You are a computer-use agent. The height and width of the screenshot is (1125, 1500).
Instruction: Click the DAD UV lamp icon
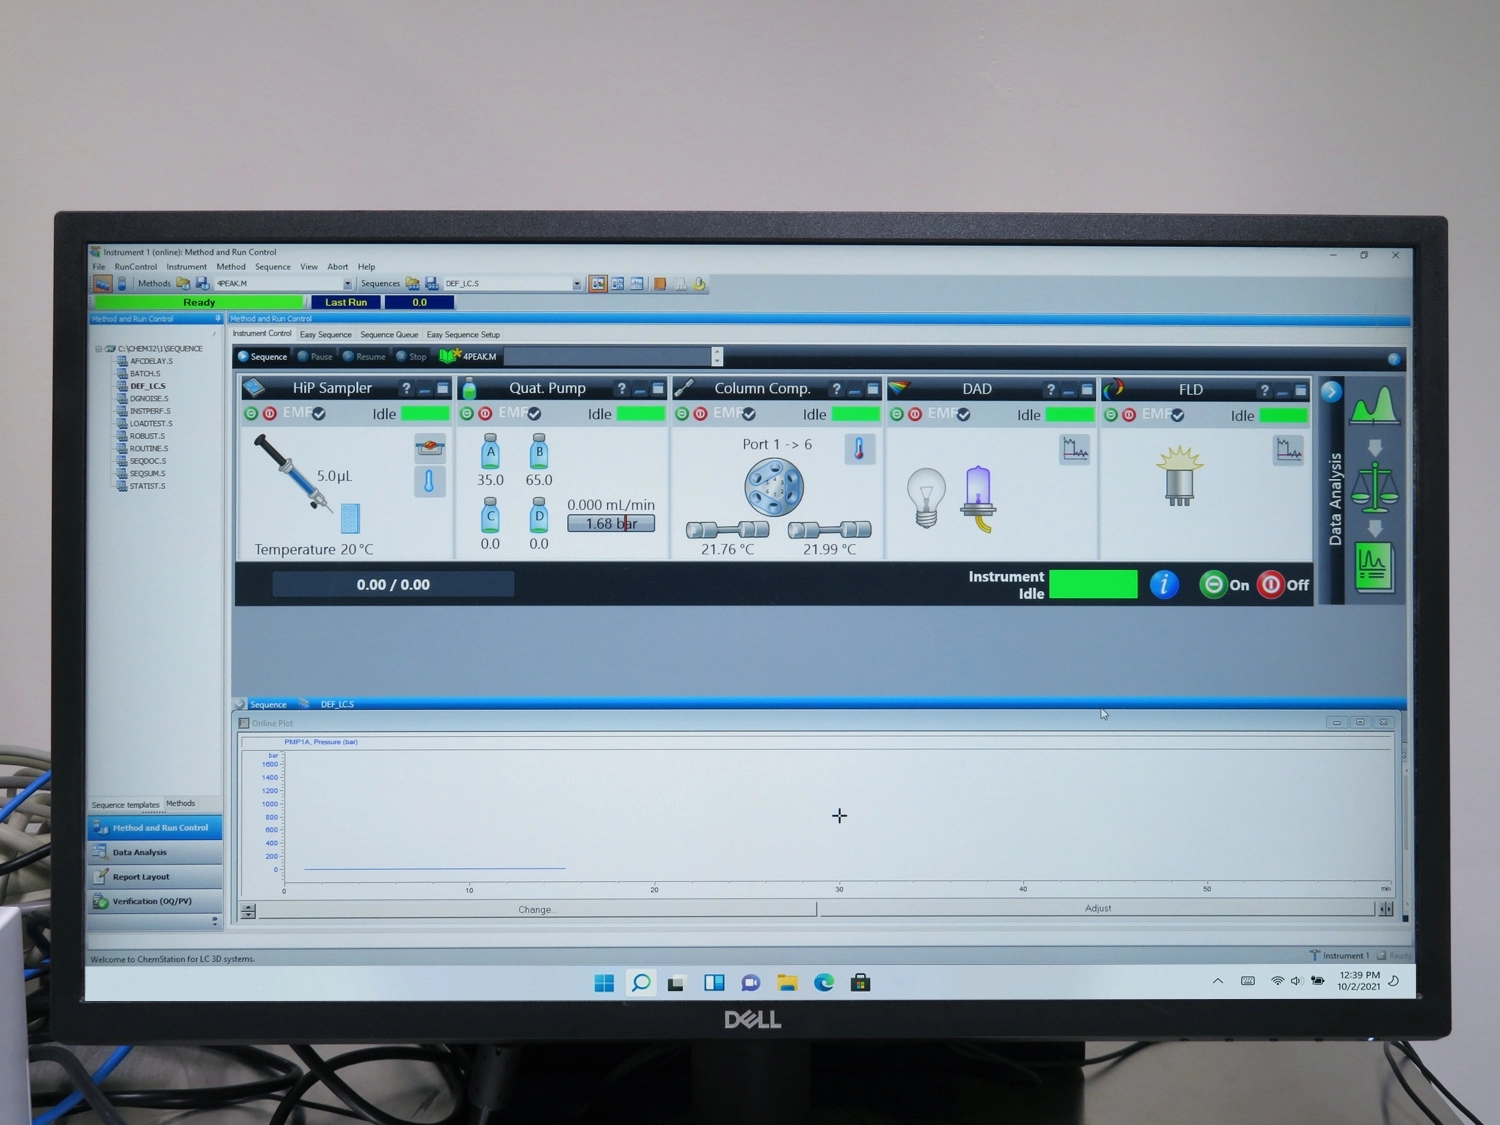coord(978,497)
